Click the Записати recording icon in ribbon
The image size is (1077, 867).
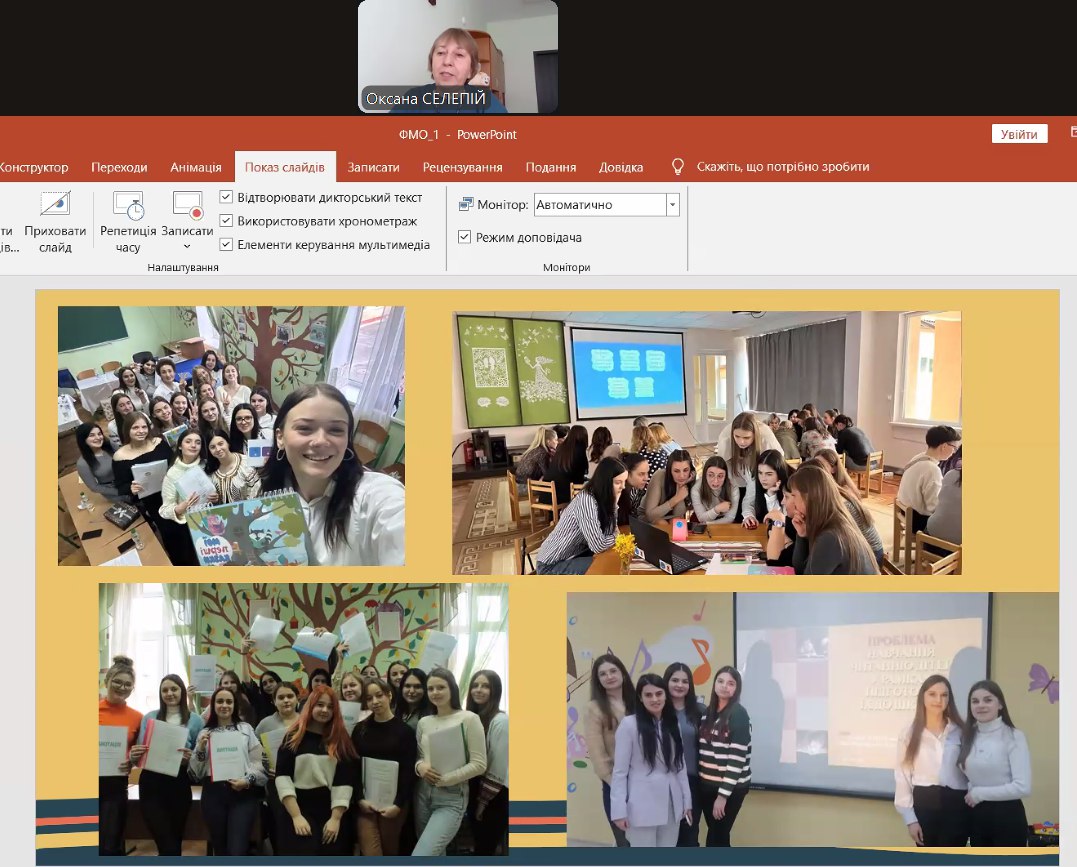(188, 206)
